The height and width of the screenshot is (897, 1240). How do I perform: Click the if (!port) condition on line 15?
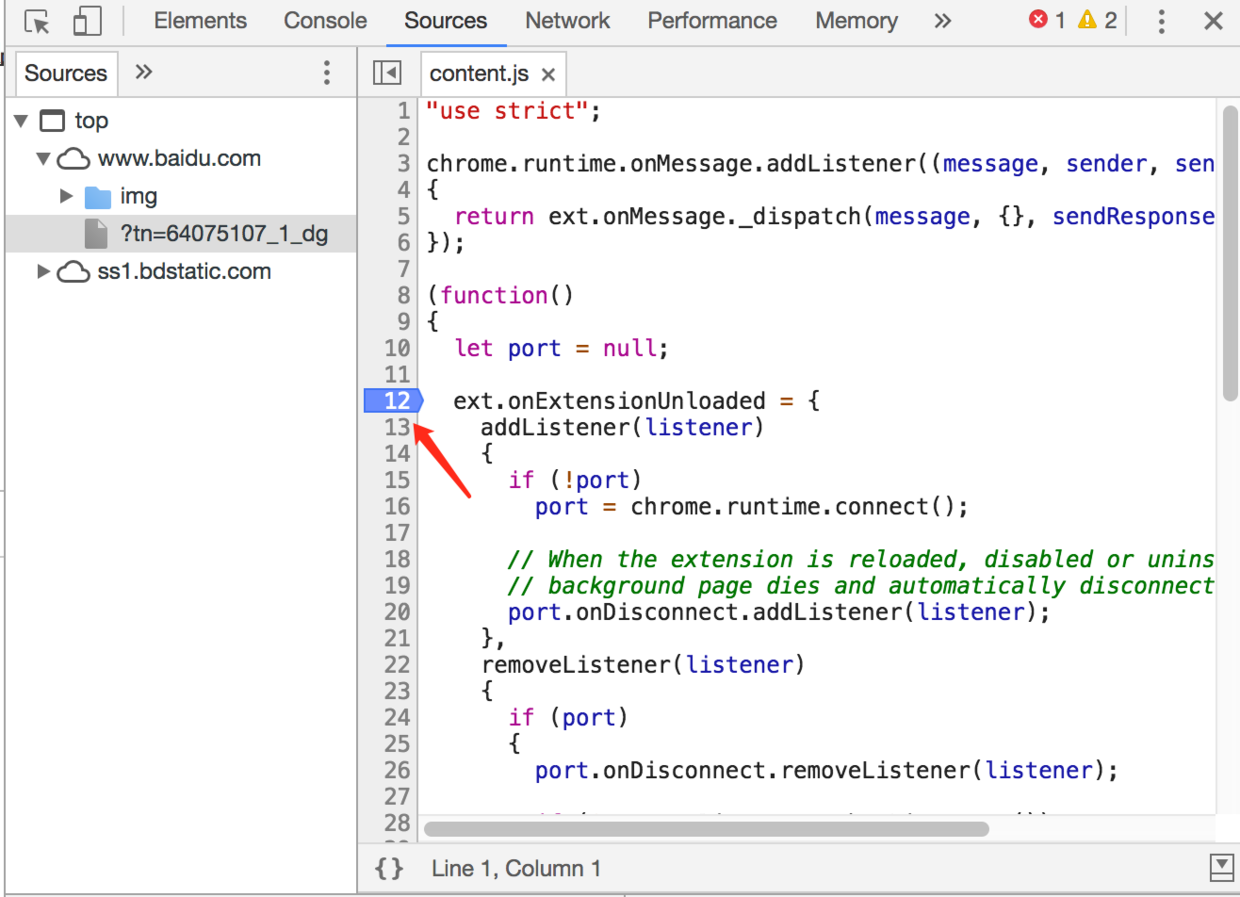(575, 480)
